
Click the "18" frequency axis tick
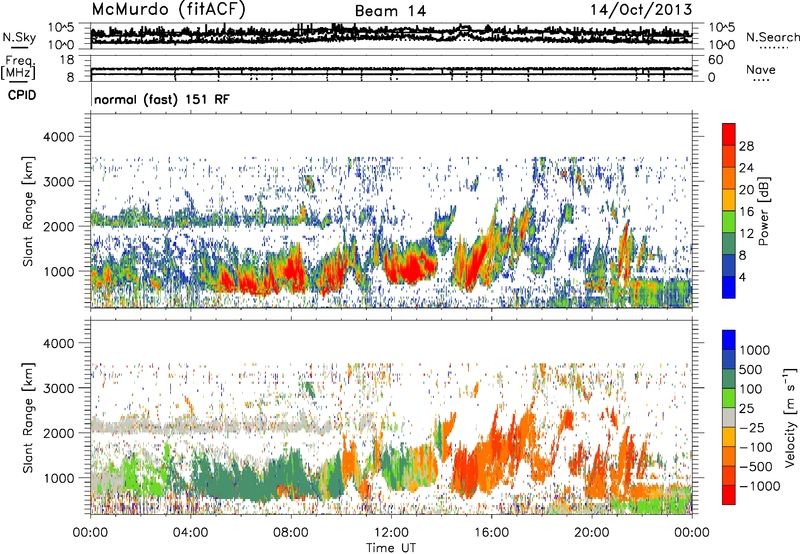[x=67, y=60]
